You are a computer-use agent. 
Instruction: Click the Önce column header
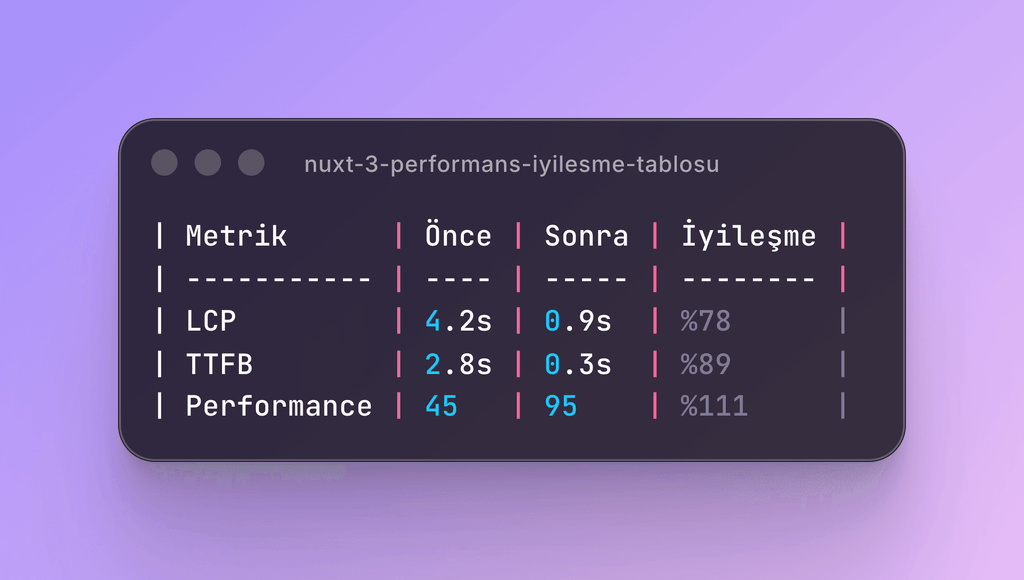pos(457,236)
